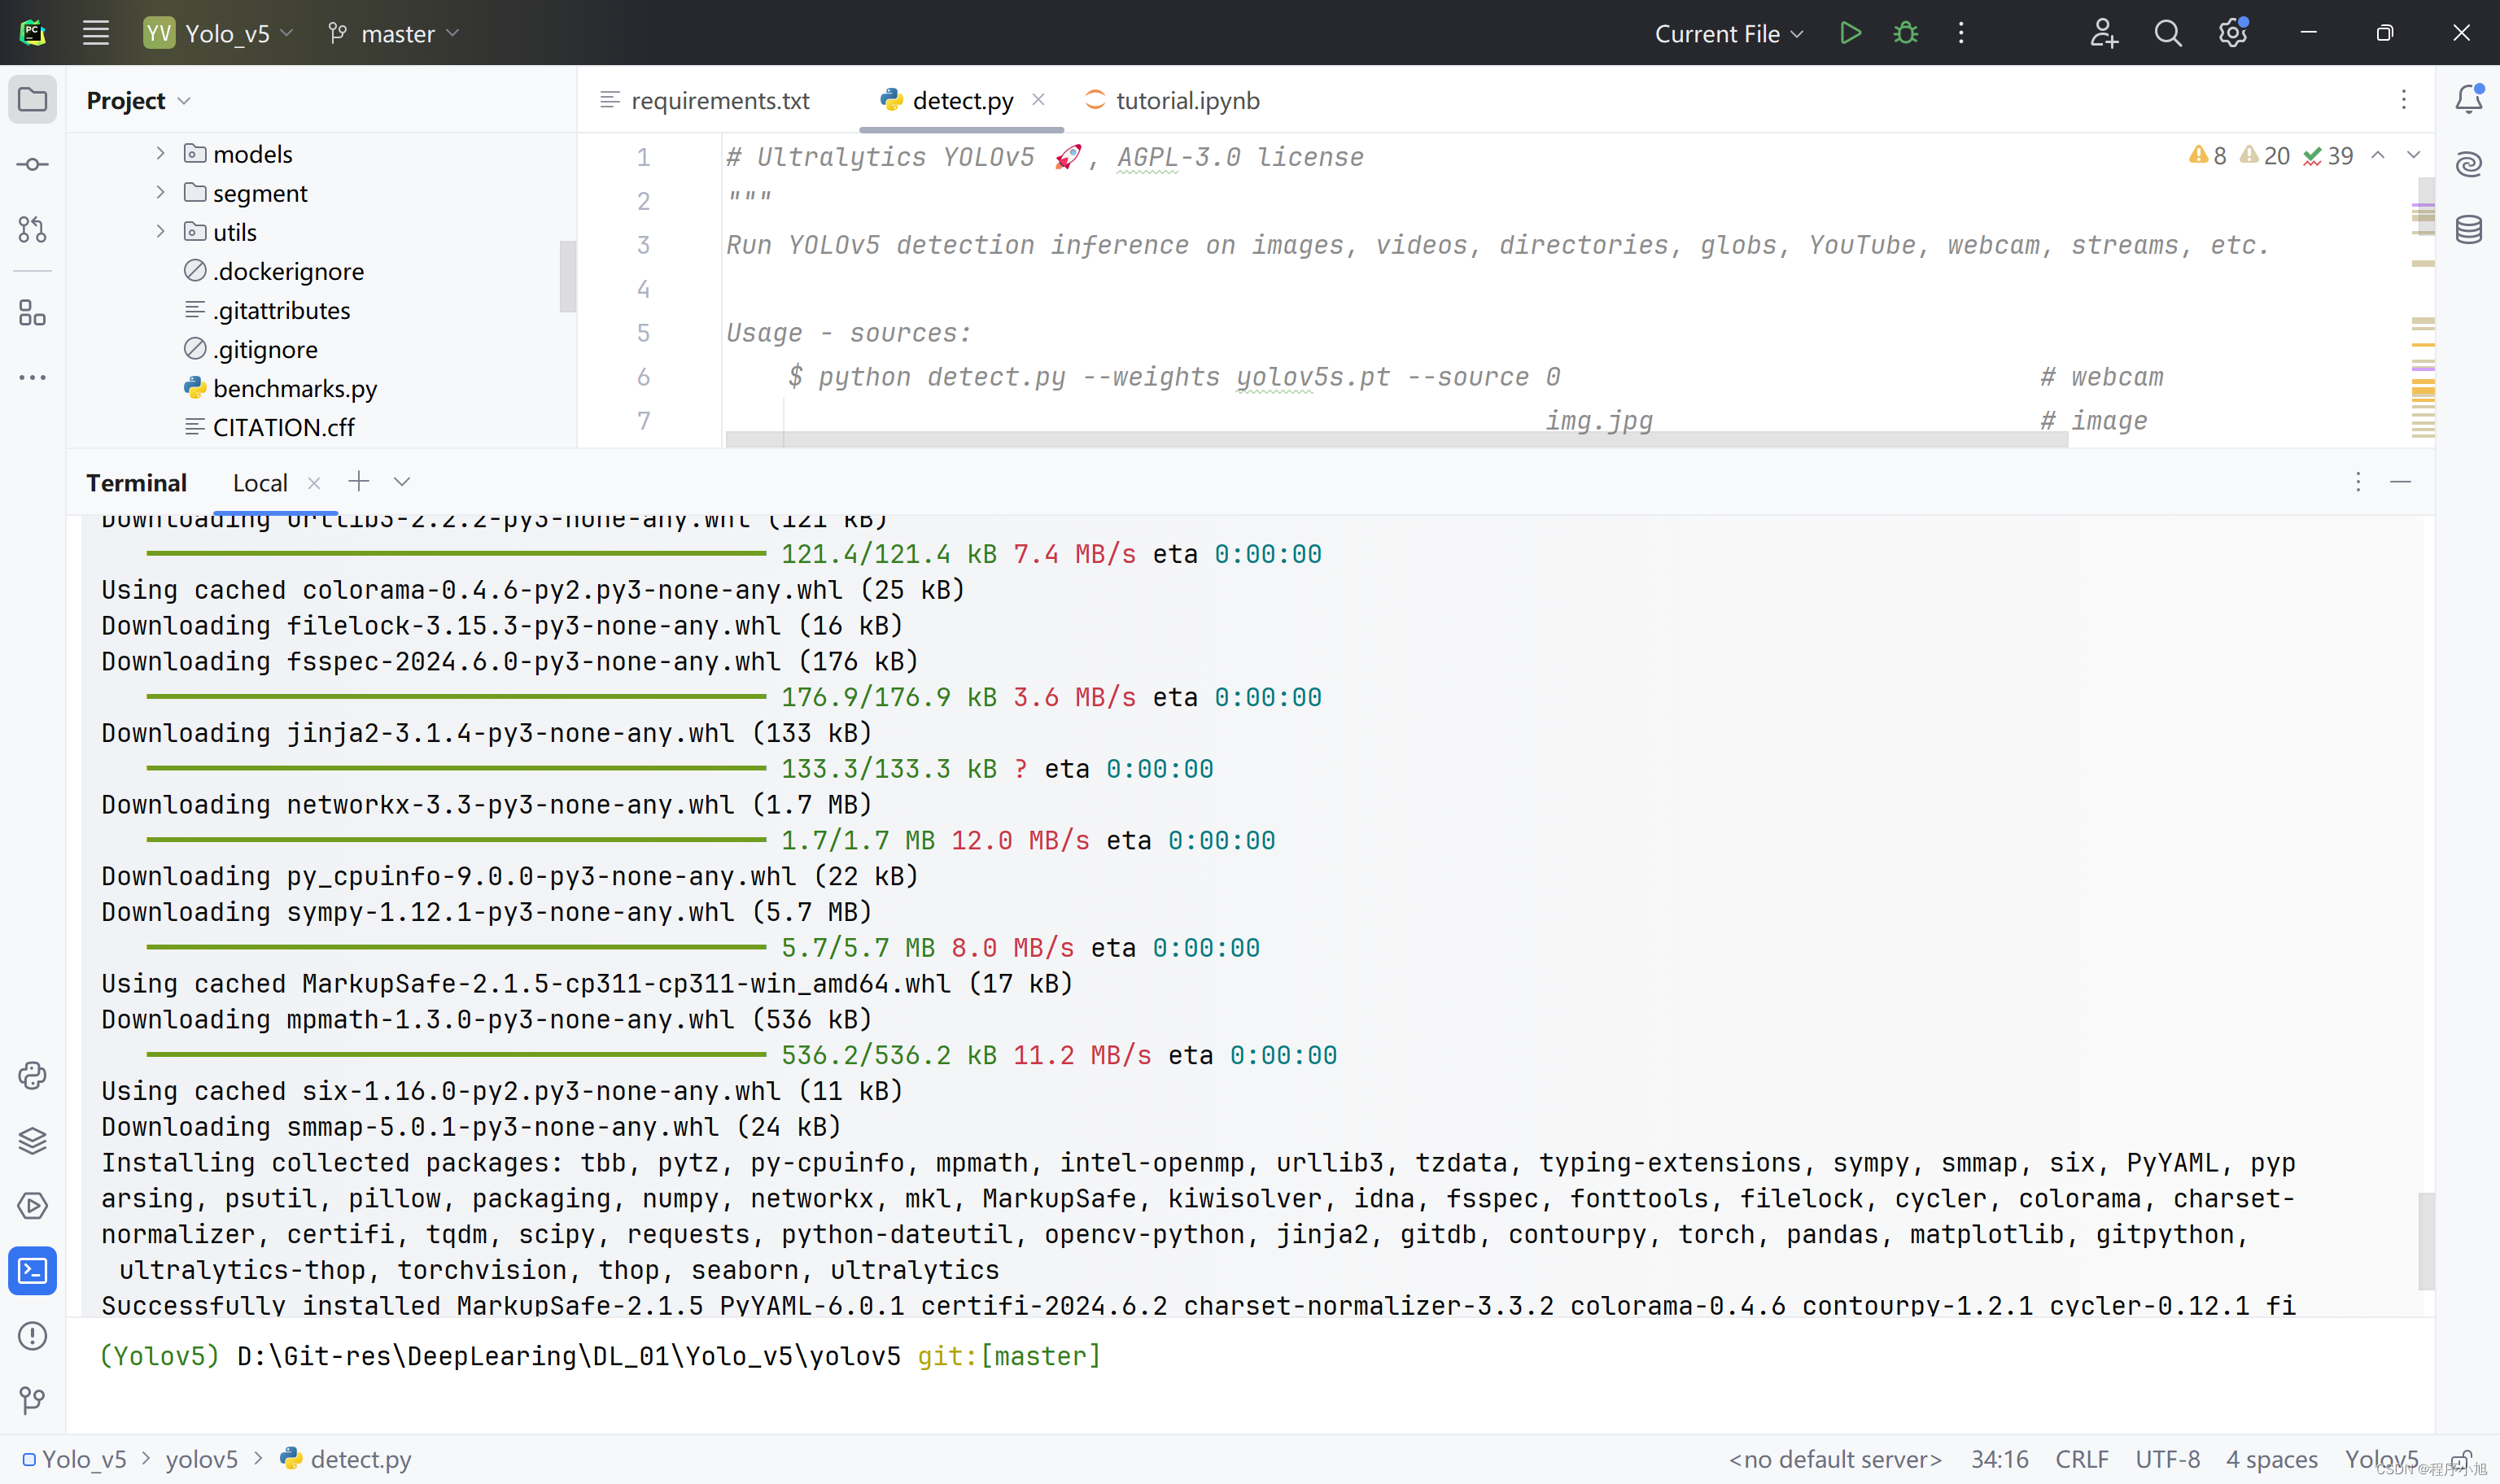Expand the models folder in tree

(x=160, y=153)
